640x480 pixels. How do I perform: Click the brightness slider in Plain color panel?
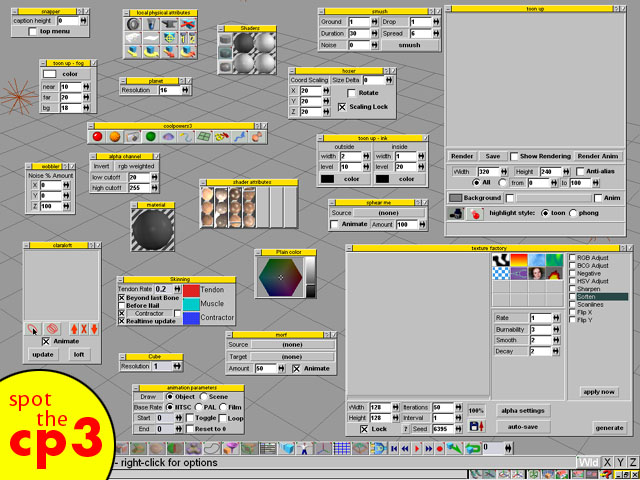[310, 277]
